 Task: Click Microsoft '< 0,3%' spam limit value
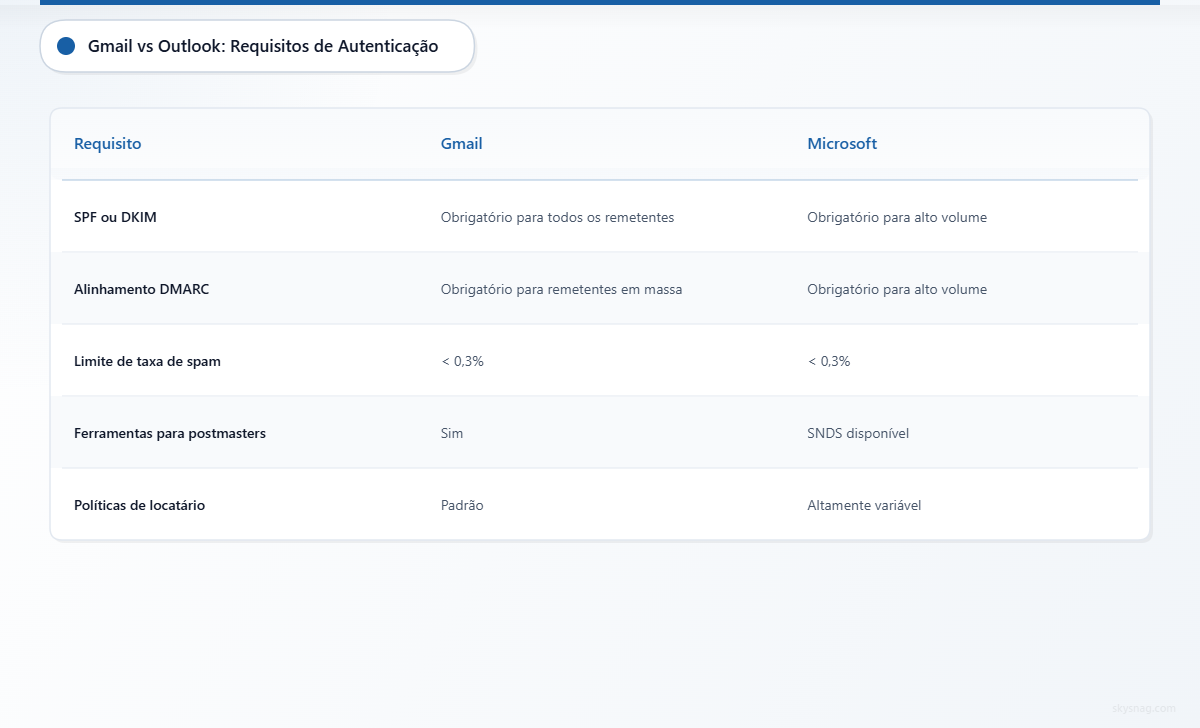click(x=829, y=361)
